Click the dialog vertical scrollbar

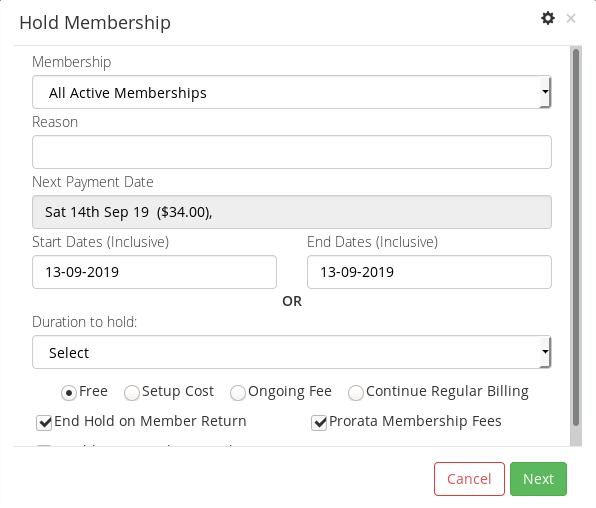(576, 237)
